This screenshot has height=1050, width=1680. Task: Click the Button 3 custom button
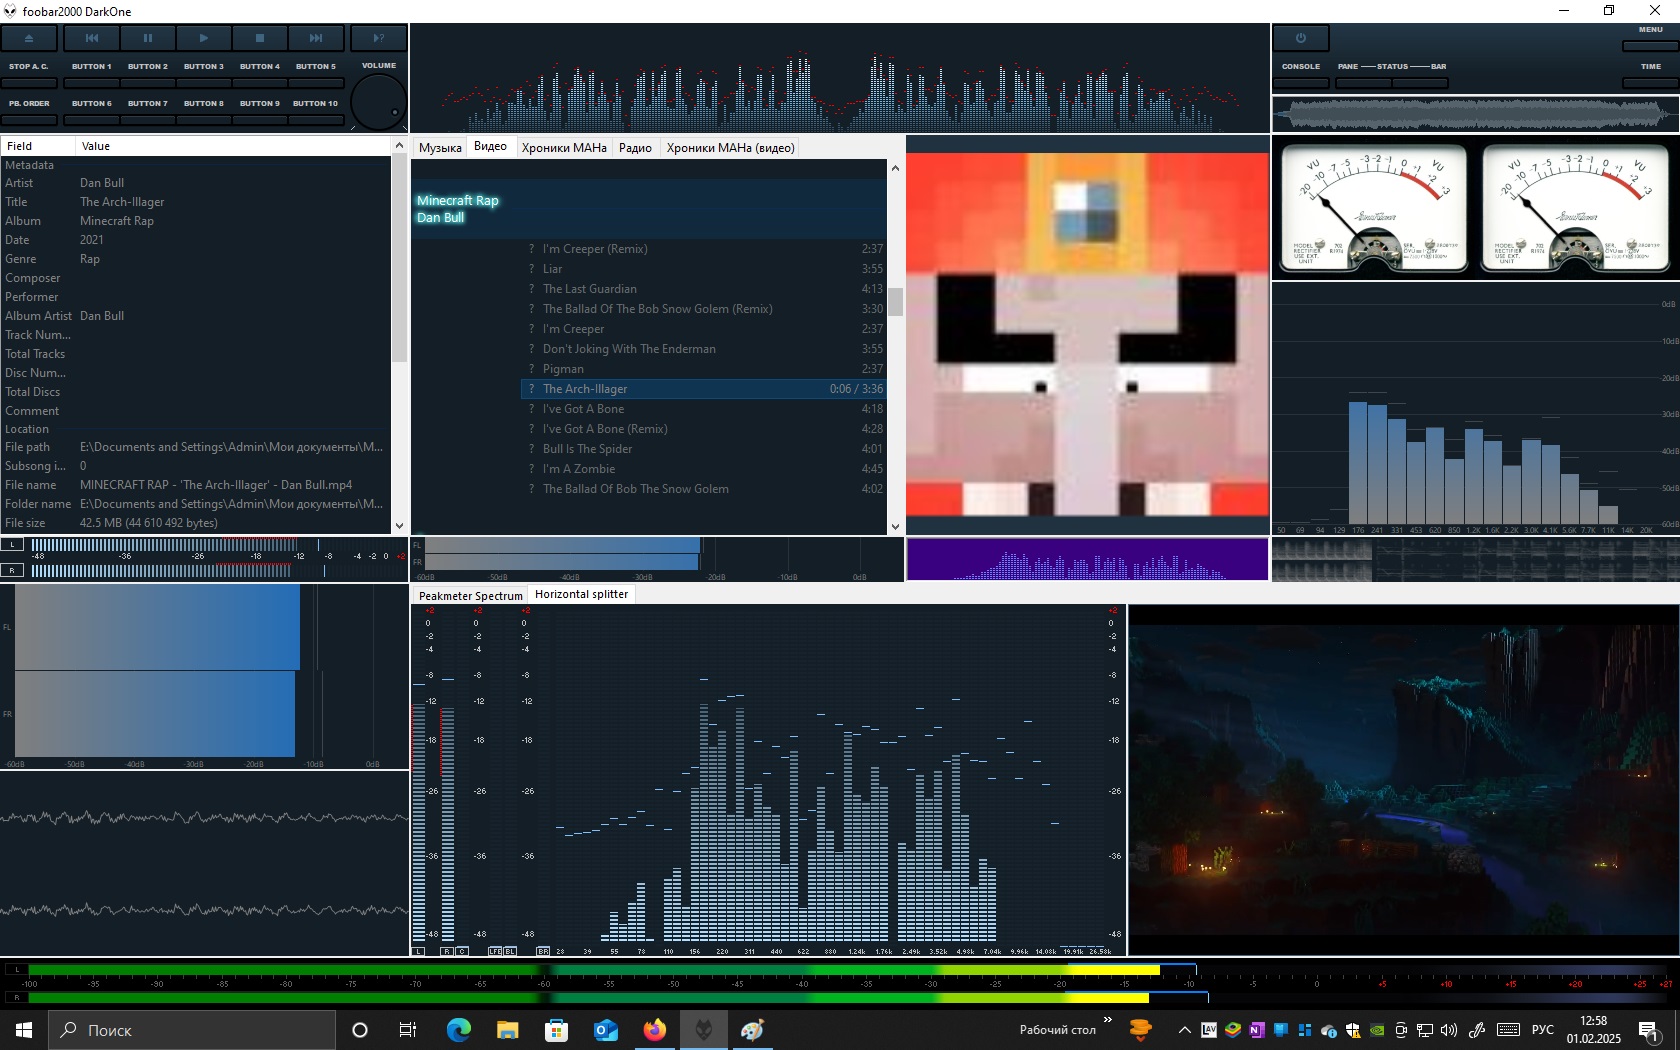click(x=204, y=82)
